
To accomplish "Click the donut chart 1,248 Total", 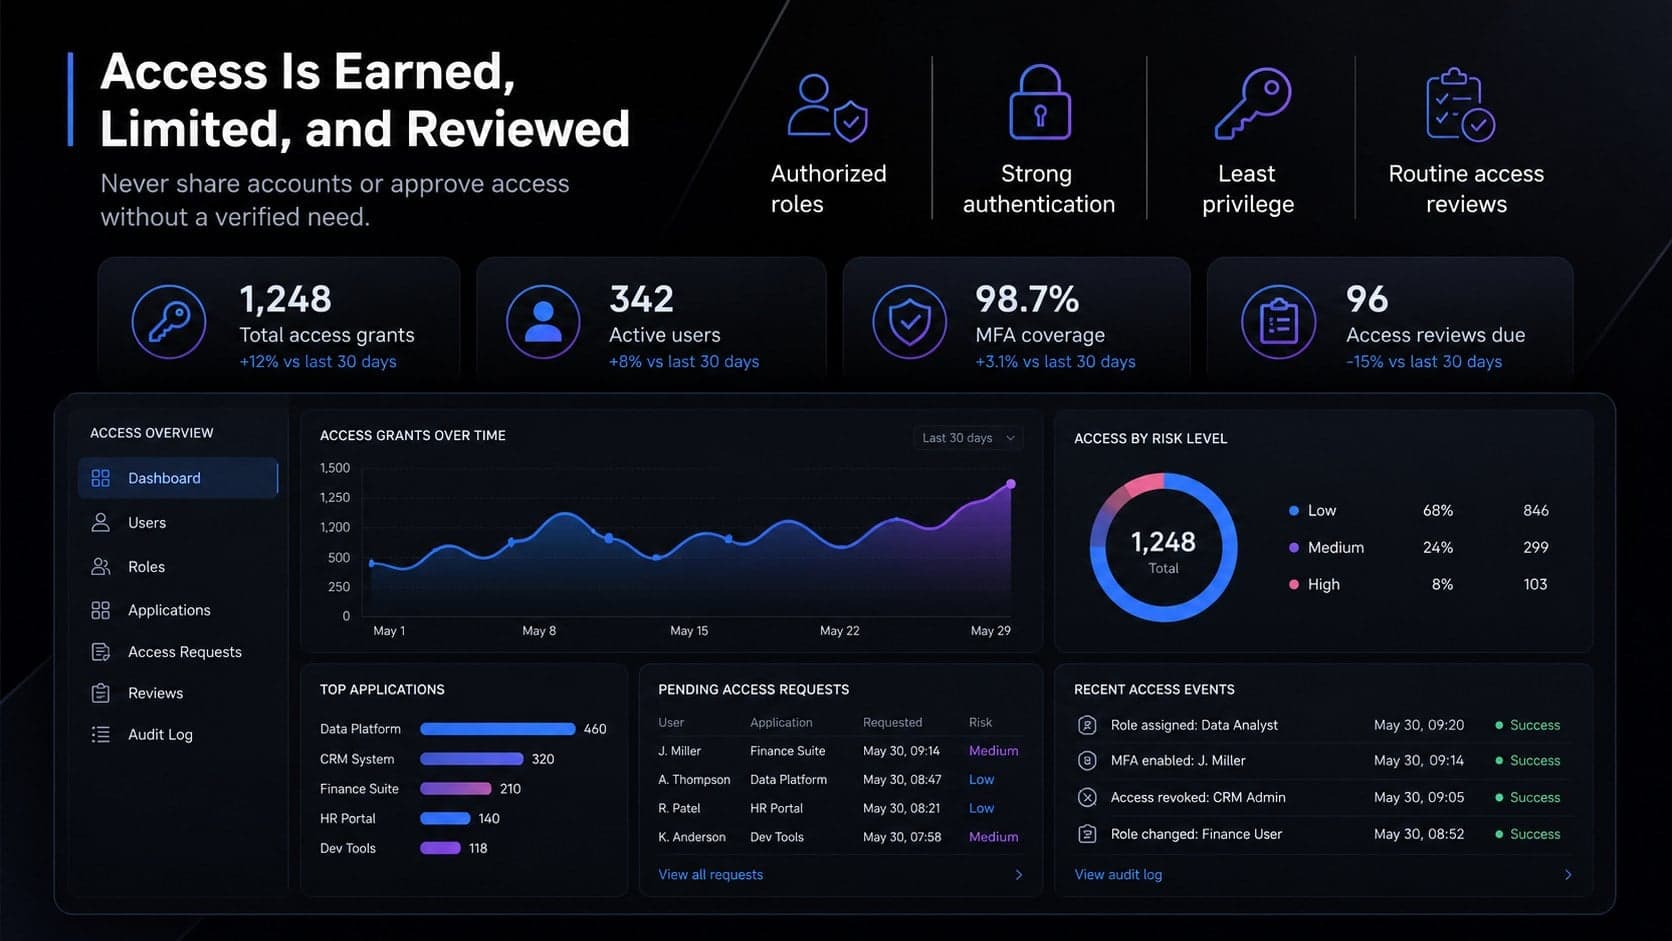I will (1163, 547).
